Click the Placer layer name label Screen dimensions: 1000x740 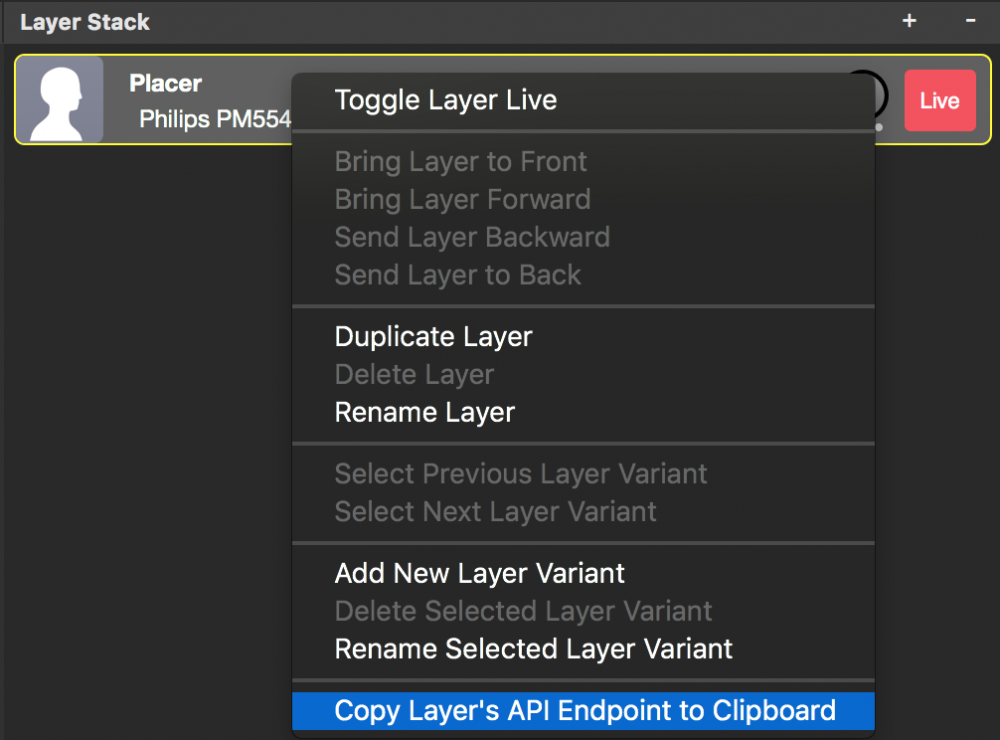[x=165, y=83]
